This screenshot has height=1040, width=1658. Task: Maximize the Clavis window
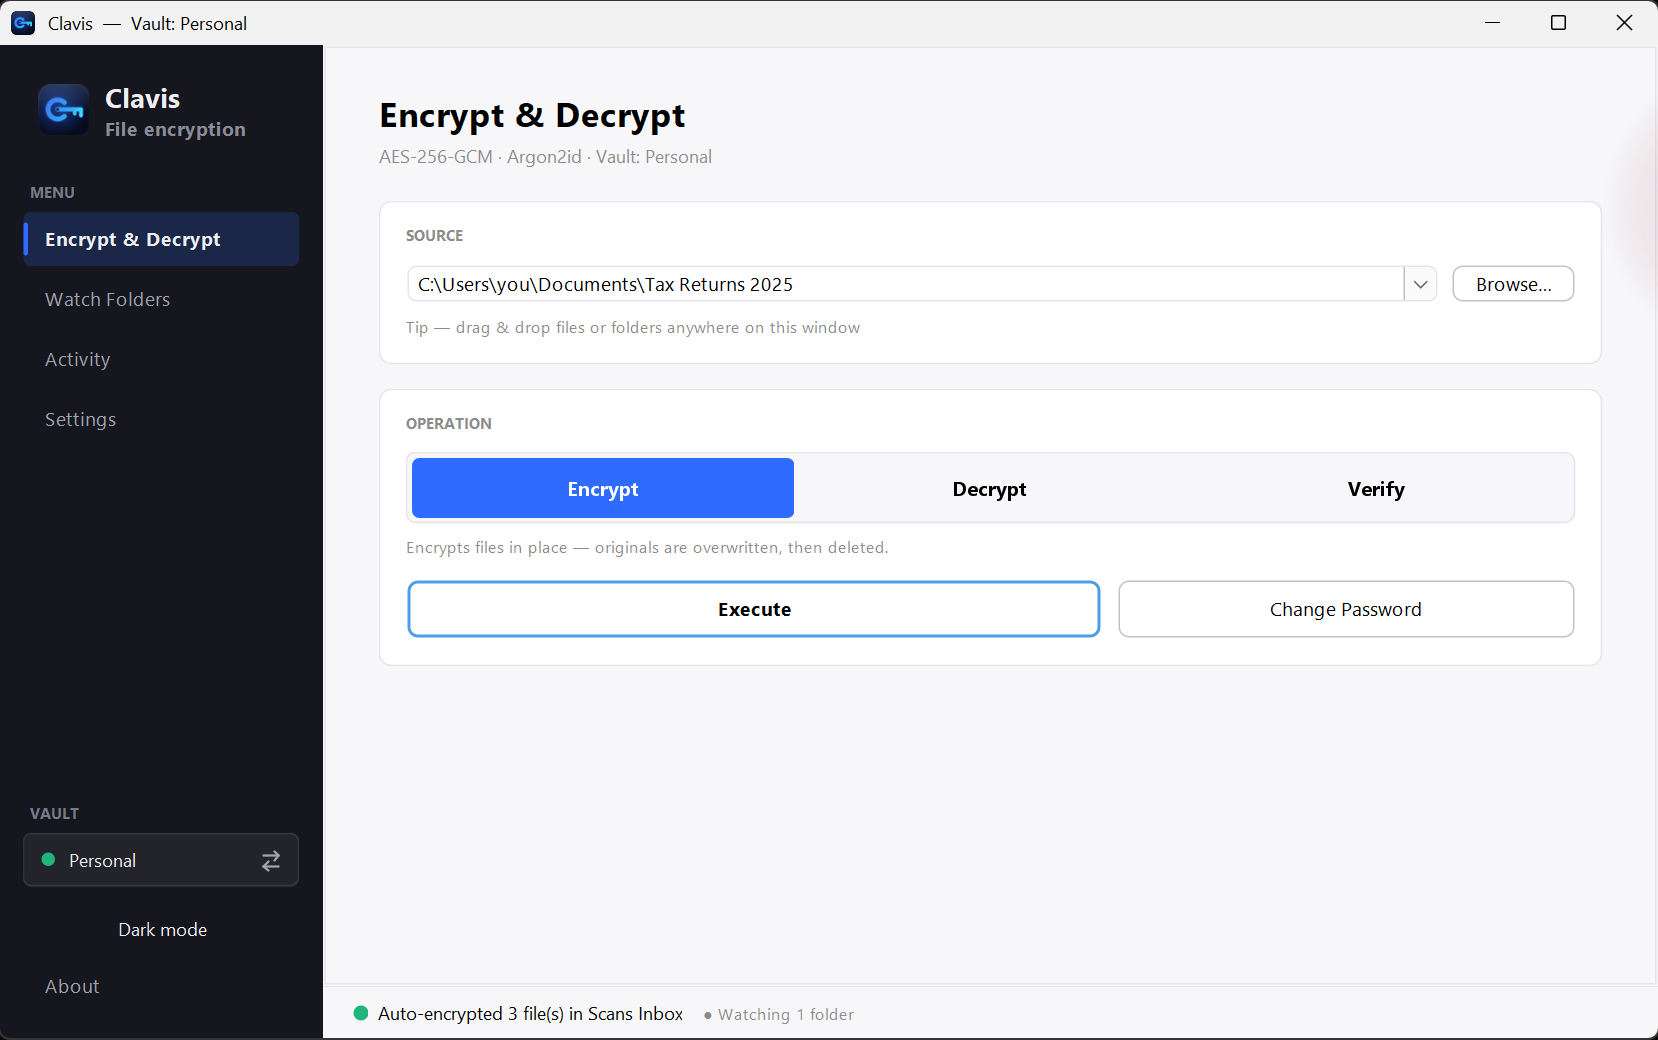1558,23
